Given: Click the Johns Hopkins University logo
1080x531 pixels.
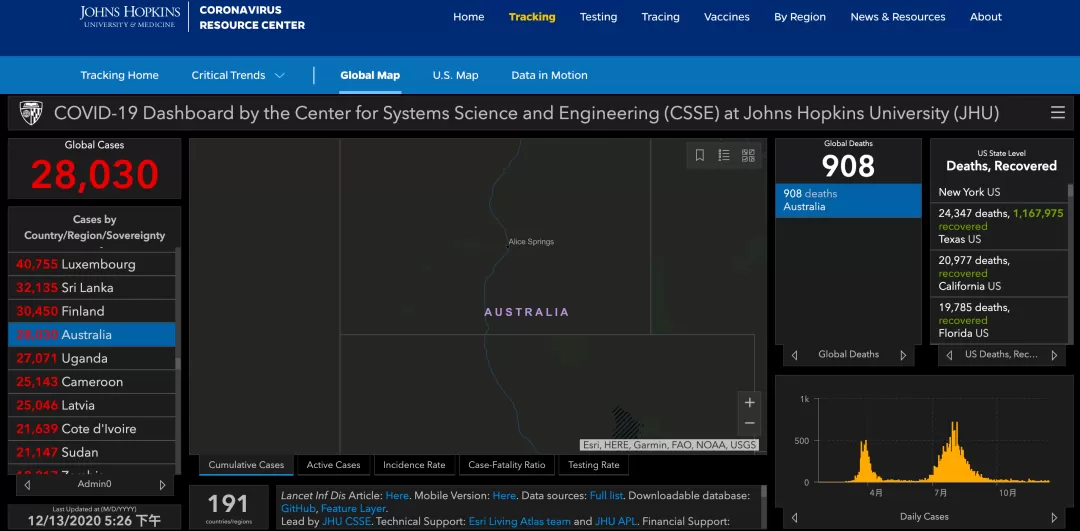Looking at the screenshot, I should pyautogui.click(x=130, y=17).
